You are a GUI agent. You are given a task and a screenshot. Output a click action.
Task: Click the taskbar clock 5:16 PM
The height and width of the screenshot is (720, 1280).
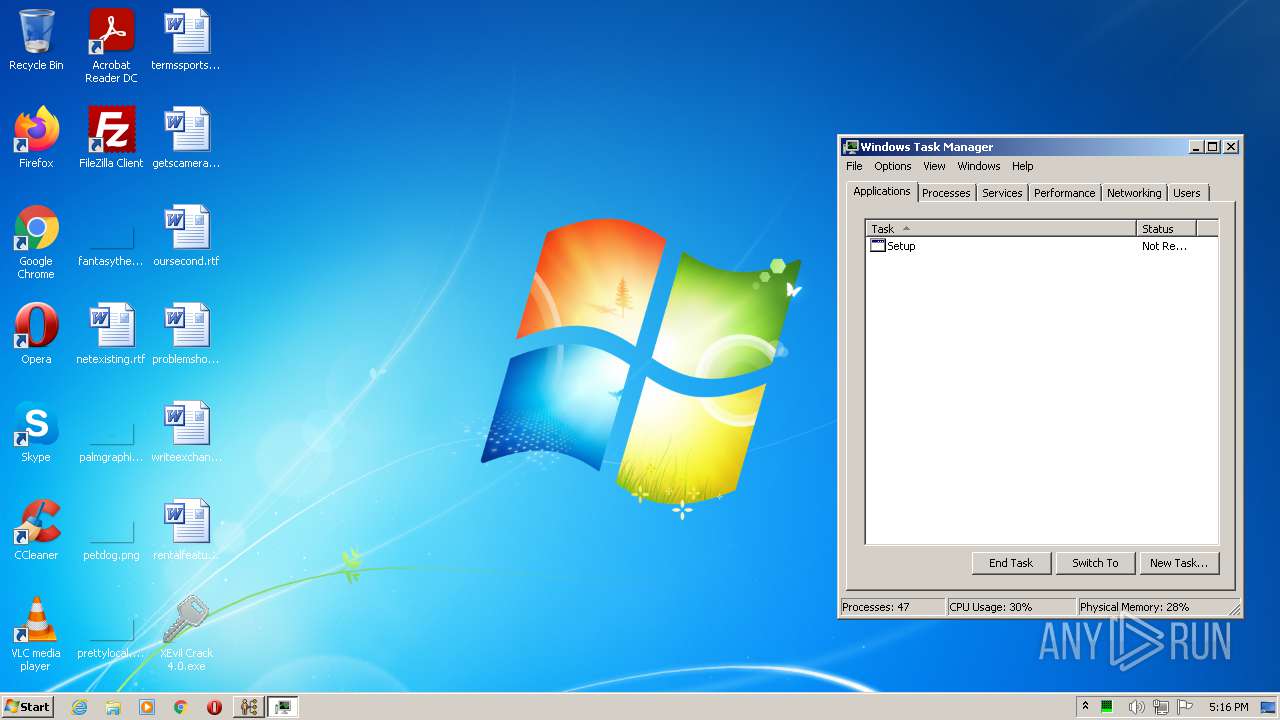coord(1228,707)
